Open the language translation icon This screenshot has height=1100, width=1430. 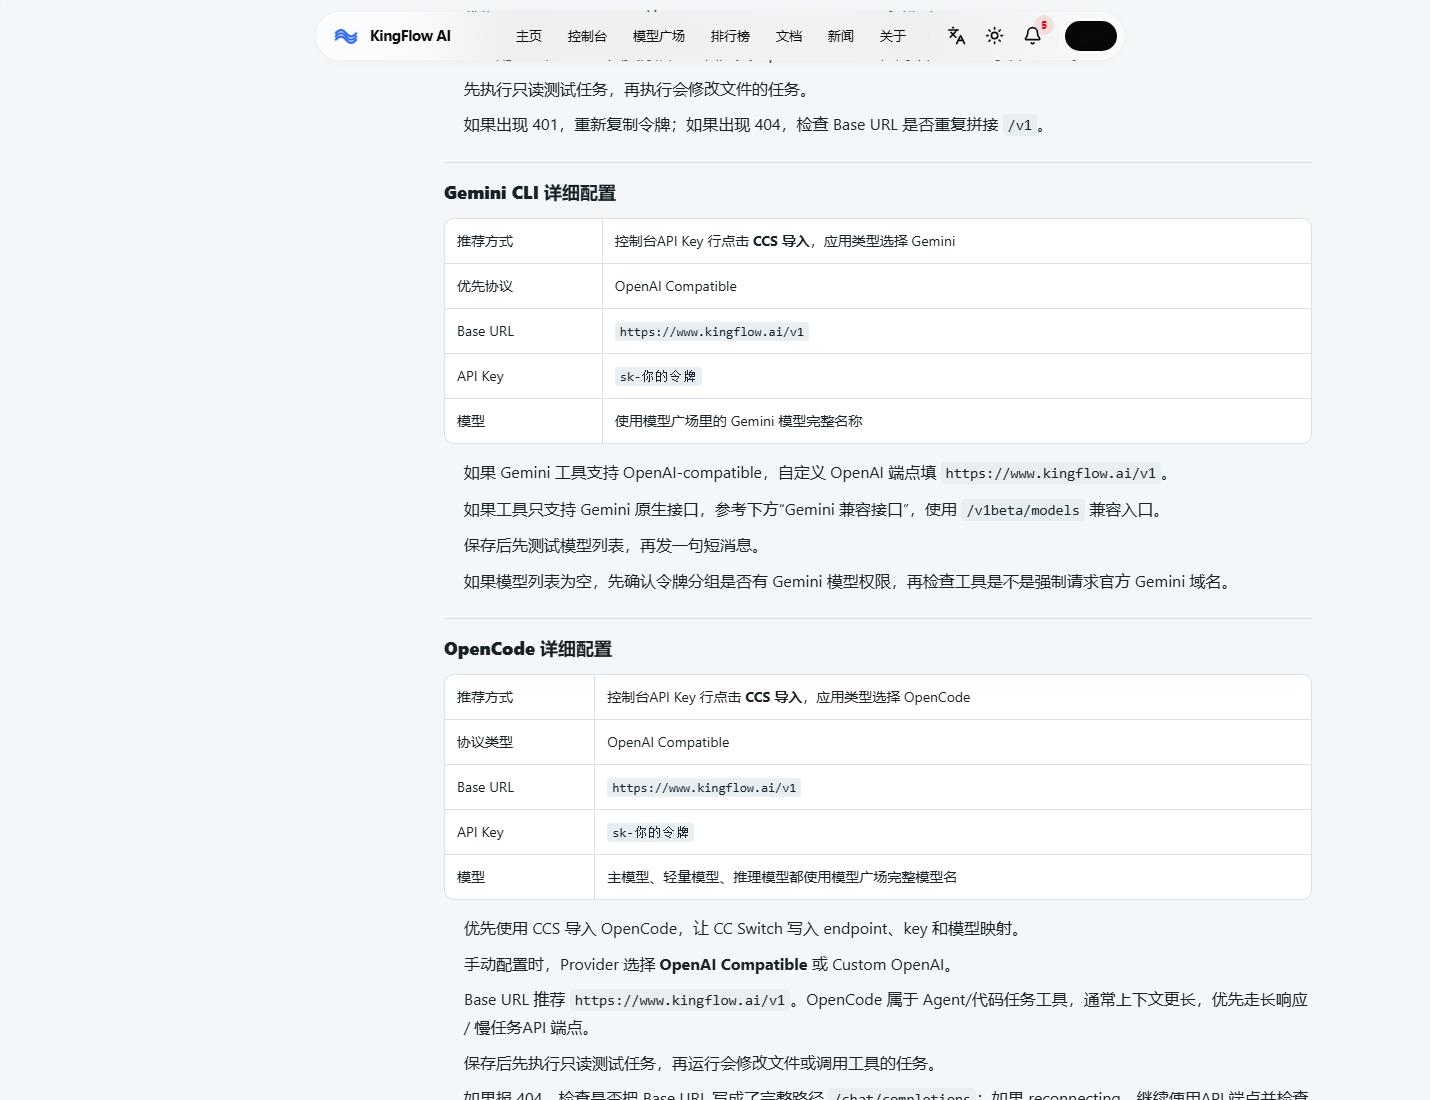(956, 36)
